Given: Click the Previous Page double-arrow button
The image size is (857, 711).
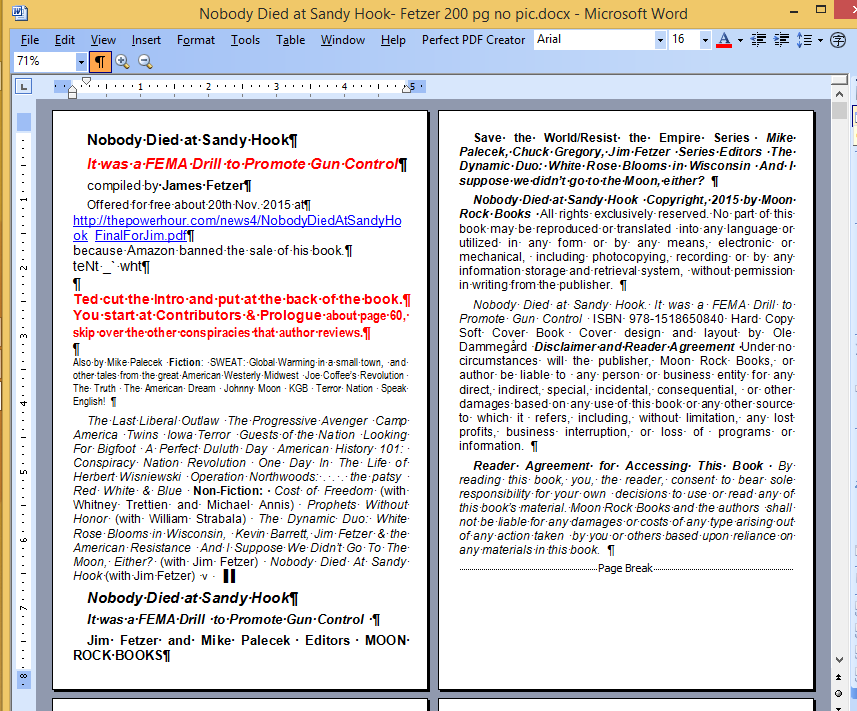Looking at the screenshot, I should [839, 678].
